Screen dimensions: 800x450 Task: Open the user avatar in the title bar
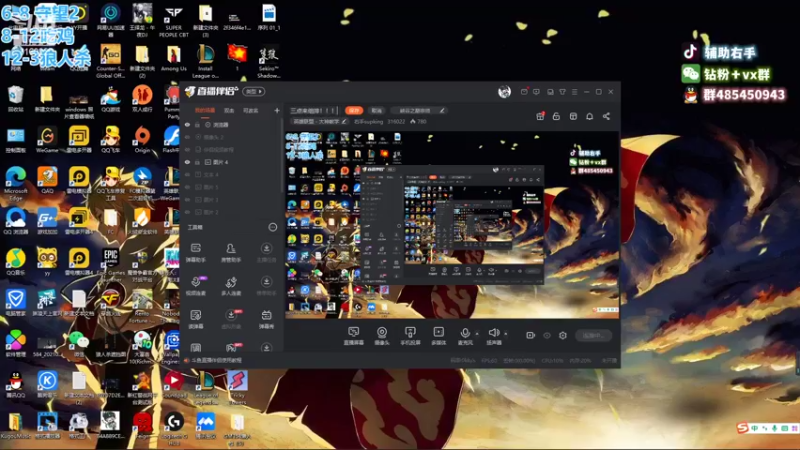coord(504,92)
